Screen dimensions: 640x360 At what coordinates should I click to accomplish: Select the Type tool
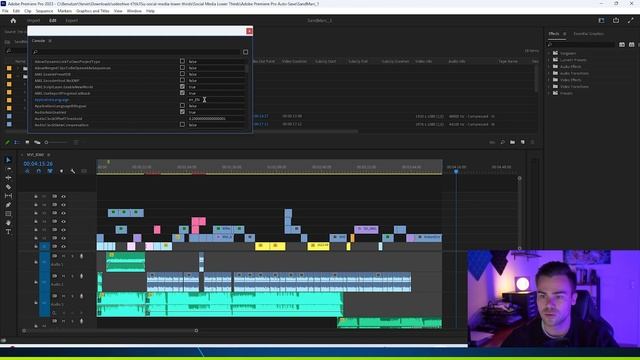[x=8, y=232]
